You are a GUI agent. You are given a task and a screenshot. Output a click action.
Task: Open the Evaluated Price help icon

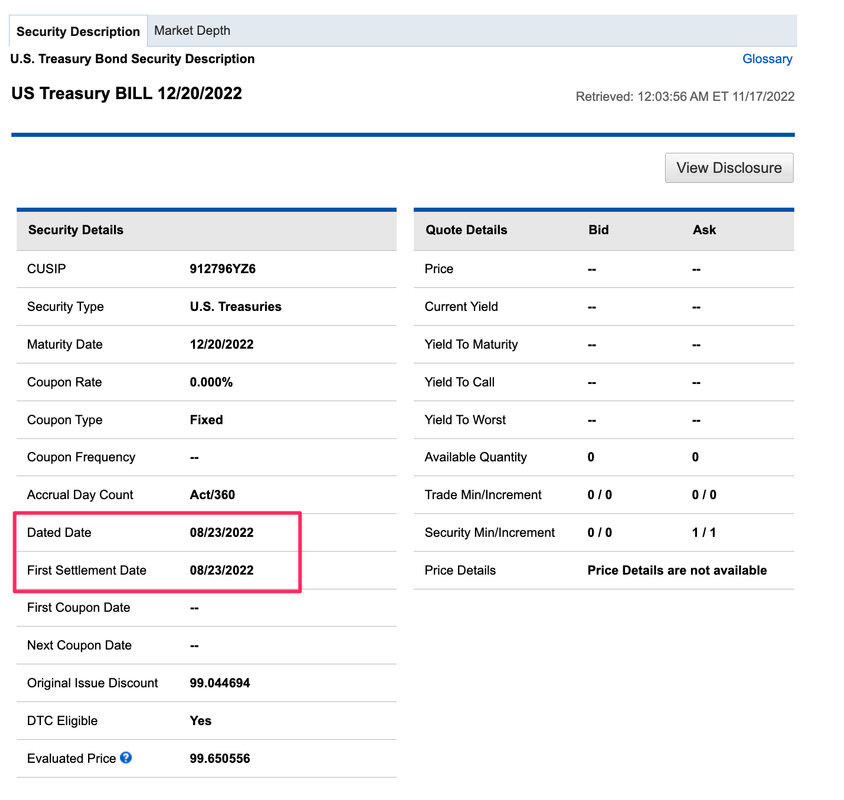[x=126, y=757]
